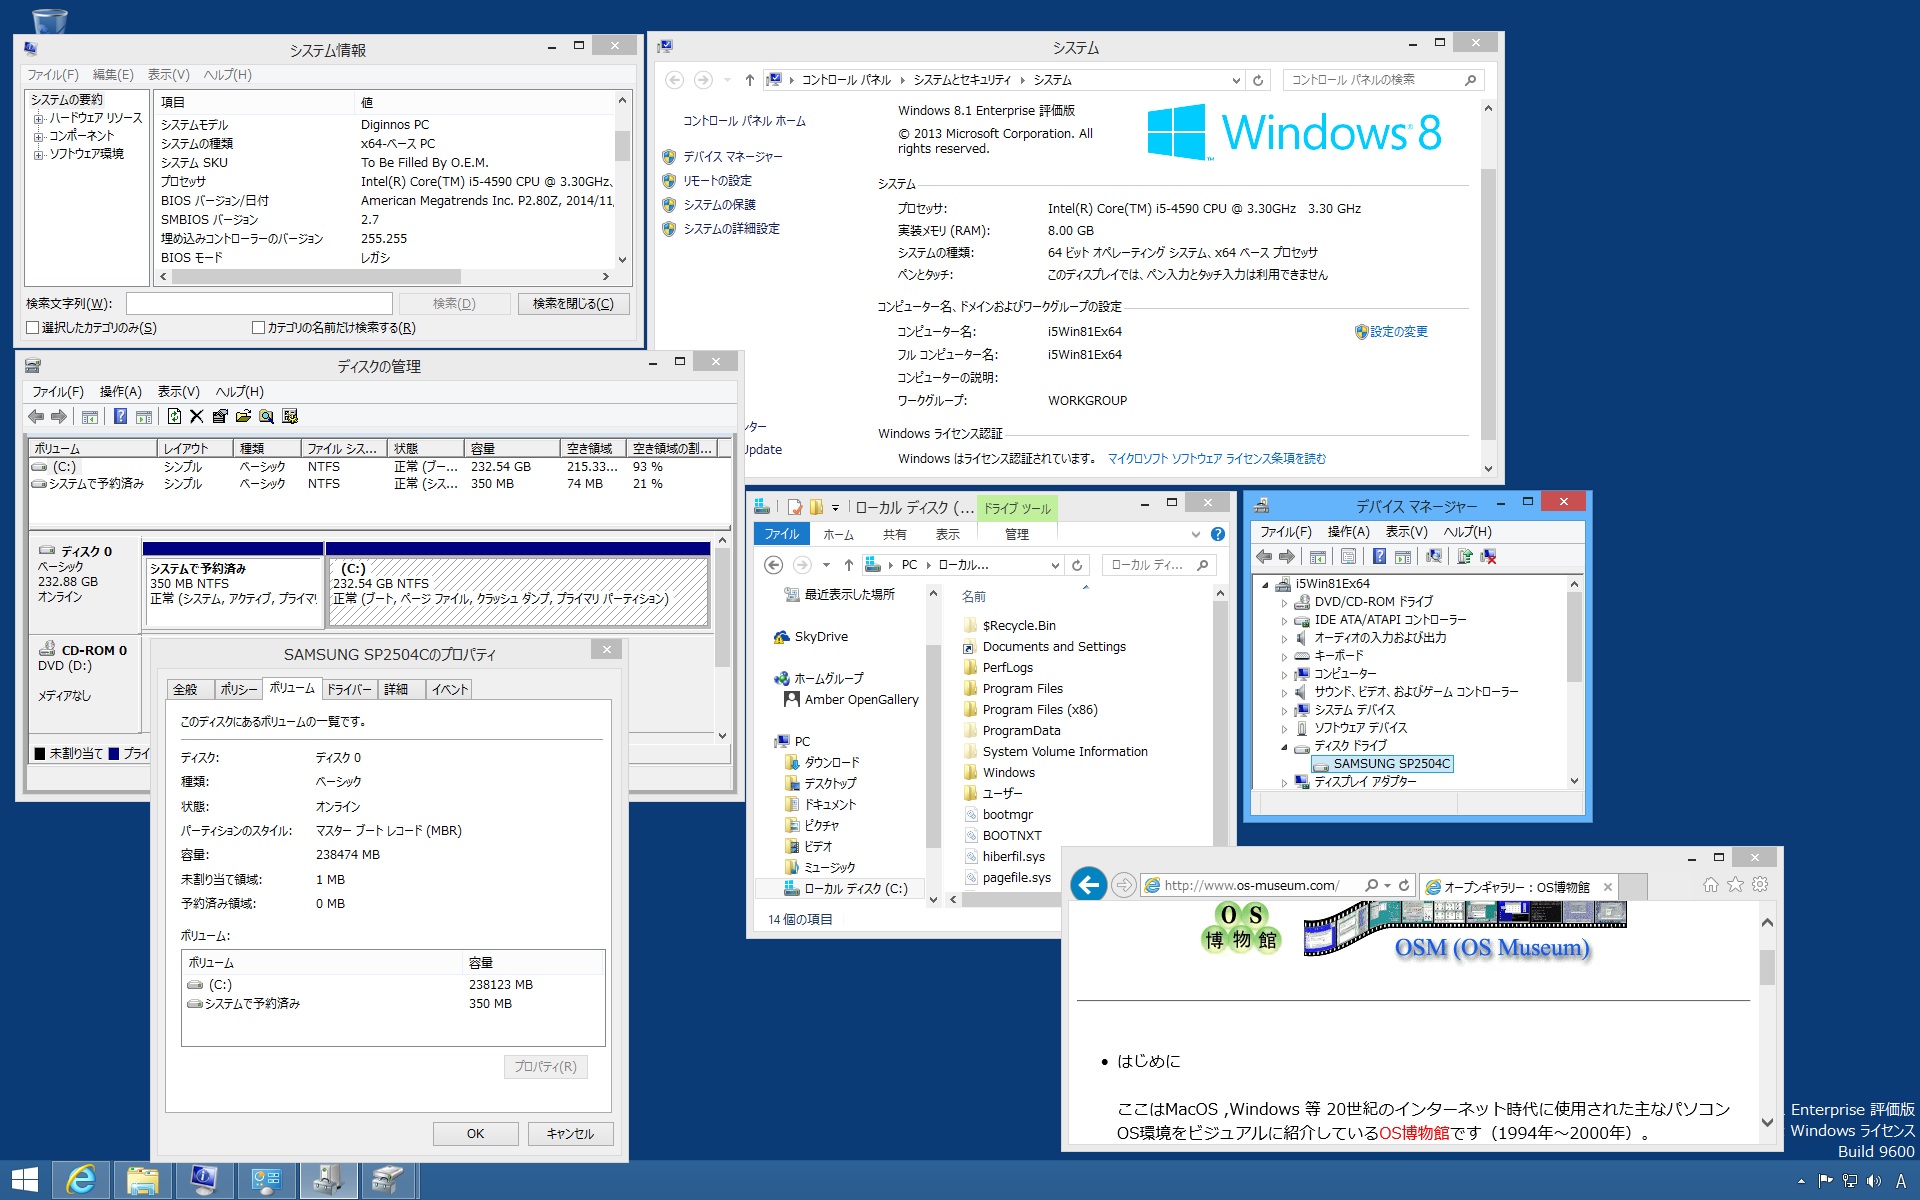This screenshot has width=1920, height=1200.
Task: Click the Up arrow in the System window navigation
Action: click(749, 80)
